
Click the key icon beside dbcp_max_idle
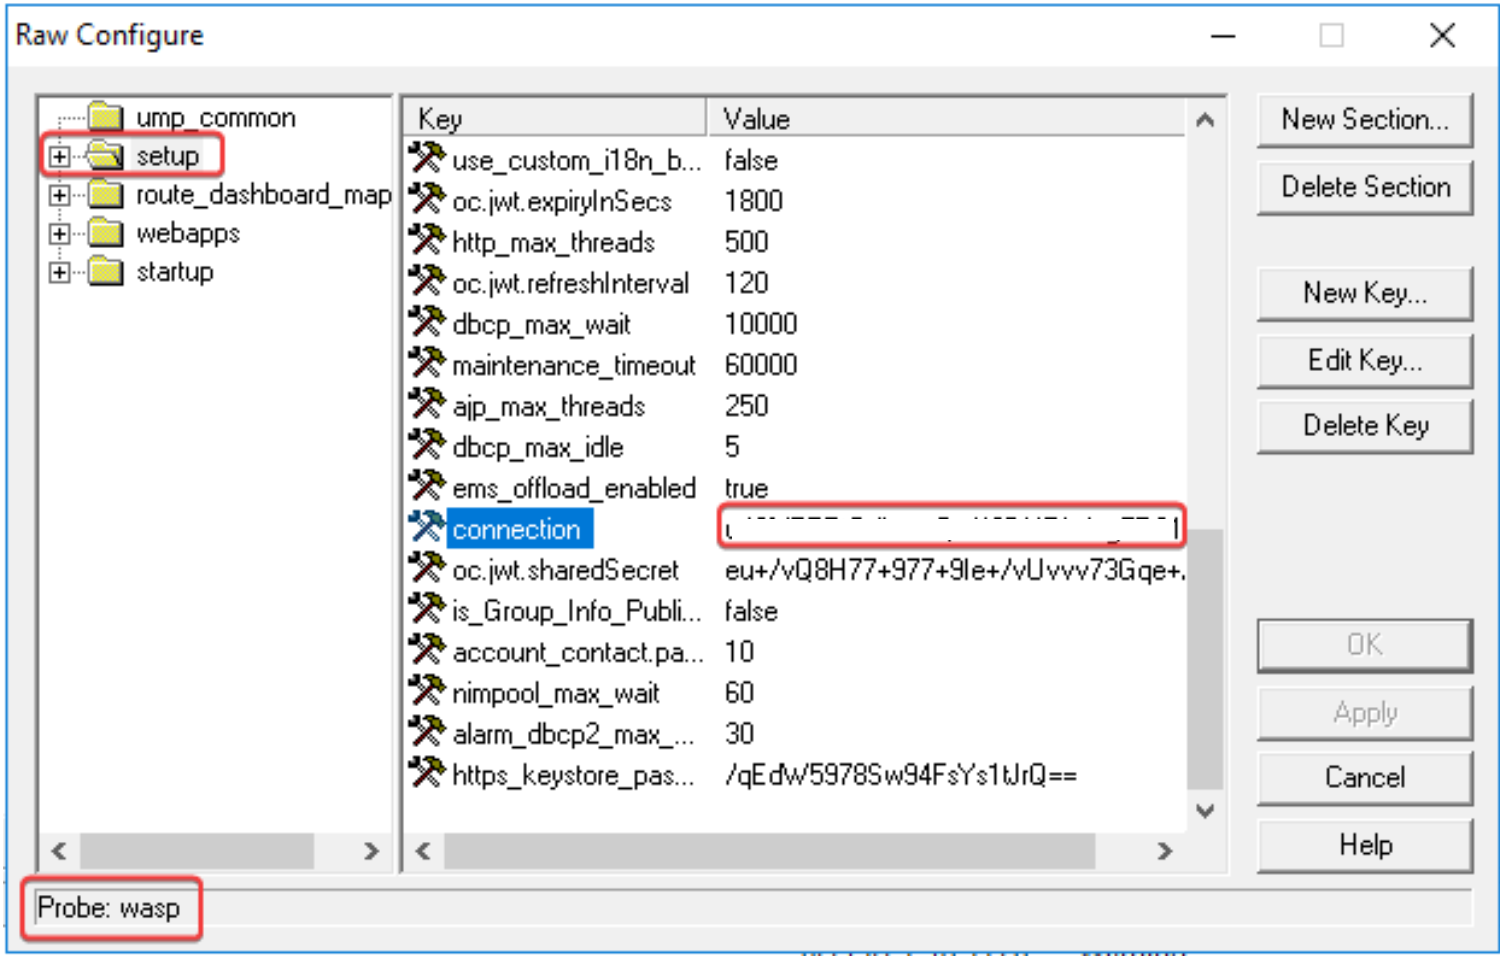pos(427,446)
